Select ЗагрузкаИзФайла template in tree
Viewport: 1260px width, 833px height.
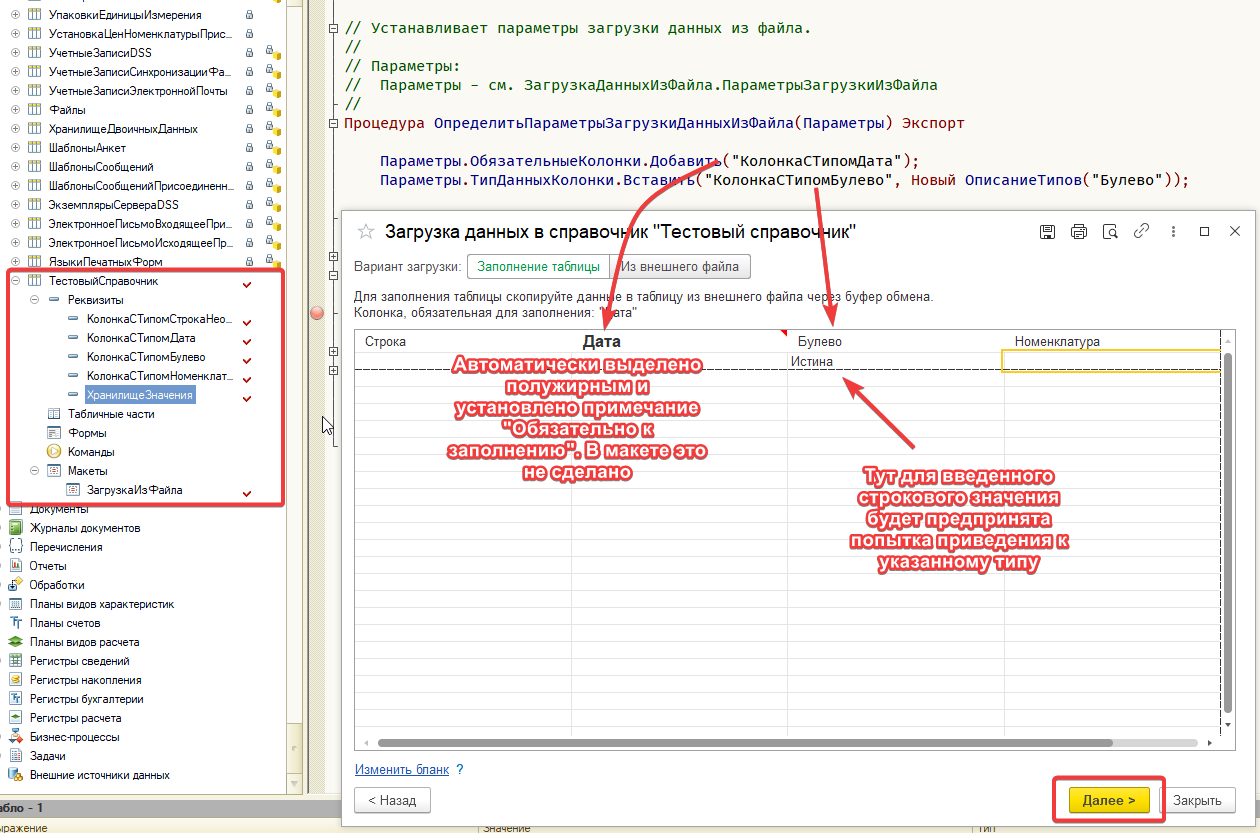134,490
